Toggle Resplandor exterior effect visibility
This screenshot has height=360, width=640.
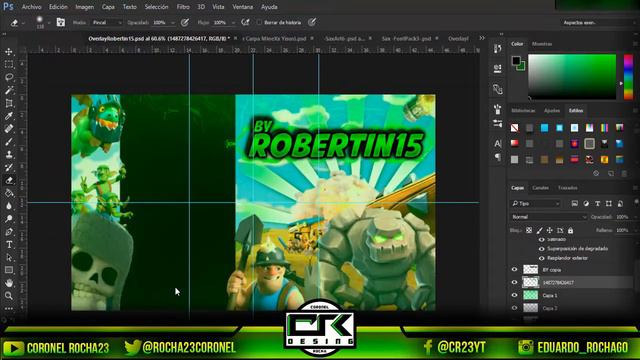[542, 258]
